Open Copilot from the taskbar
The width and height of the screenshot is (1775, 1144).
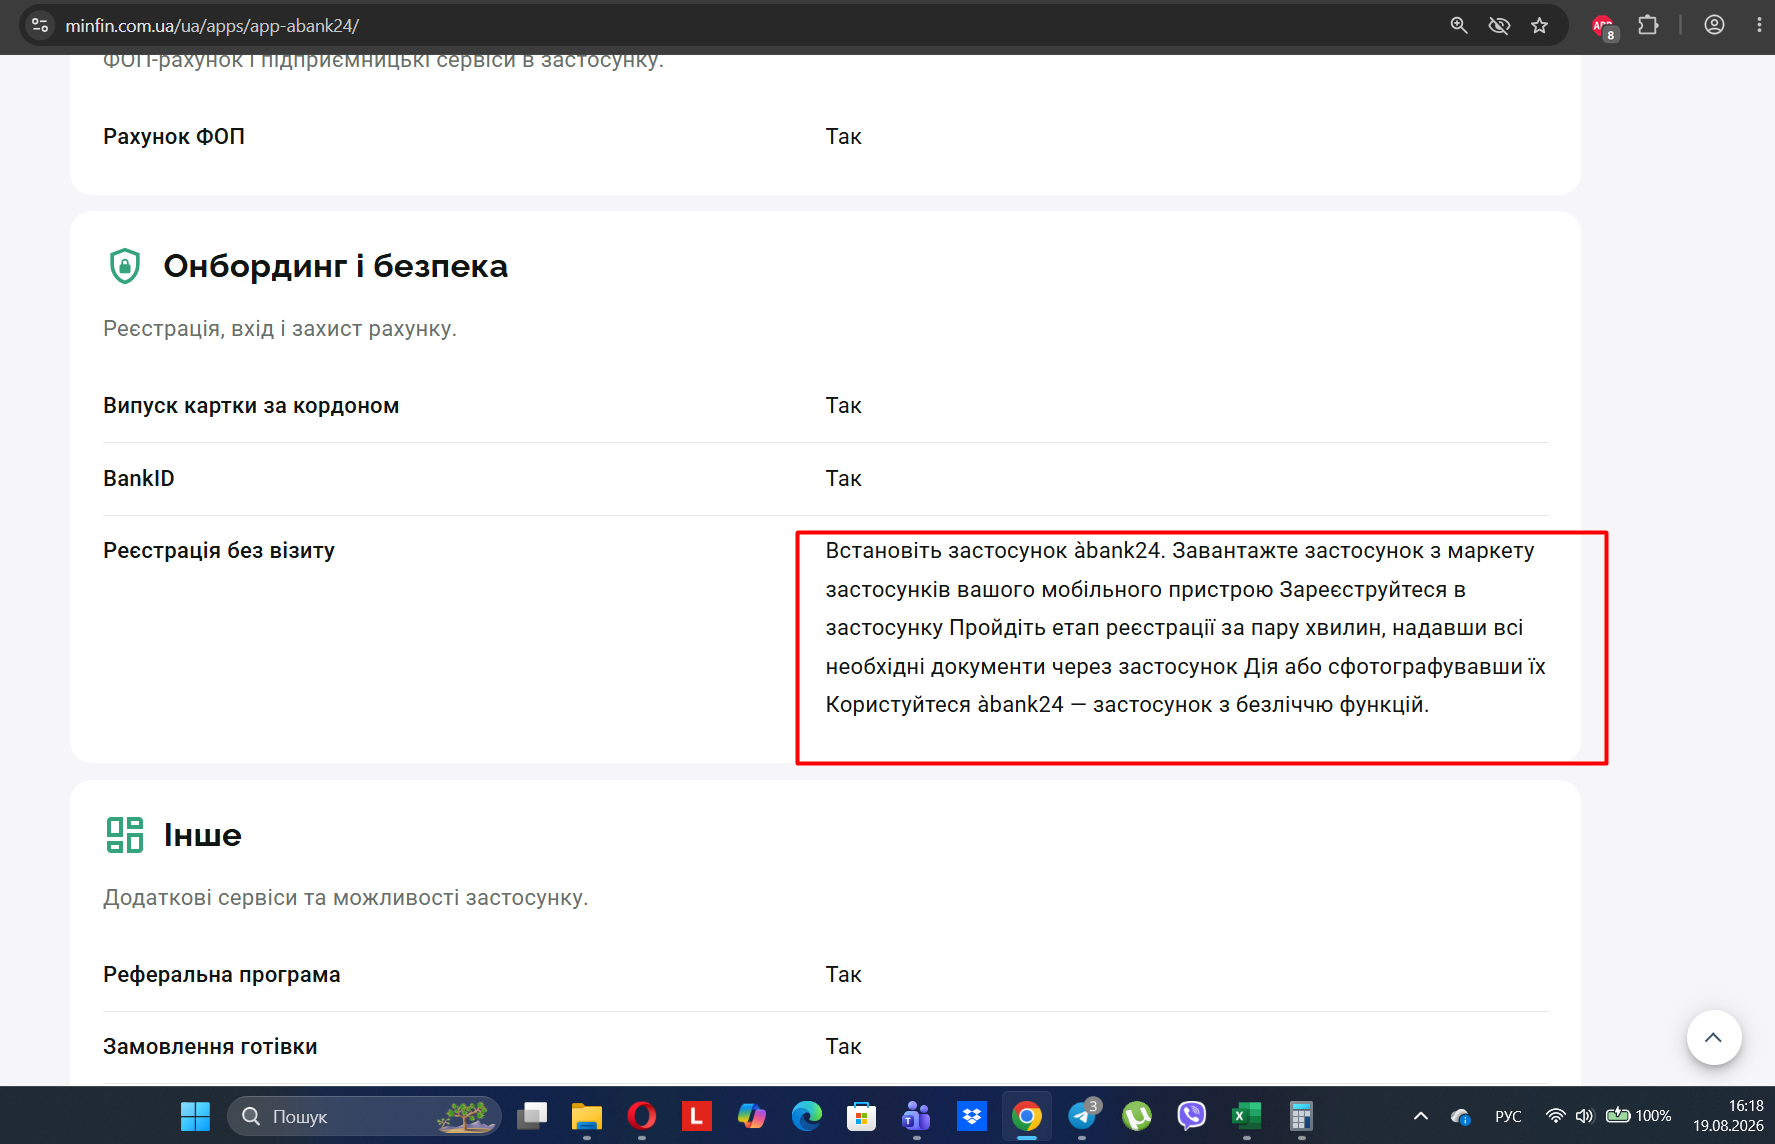752,1116
